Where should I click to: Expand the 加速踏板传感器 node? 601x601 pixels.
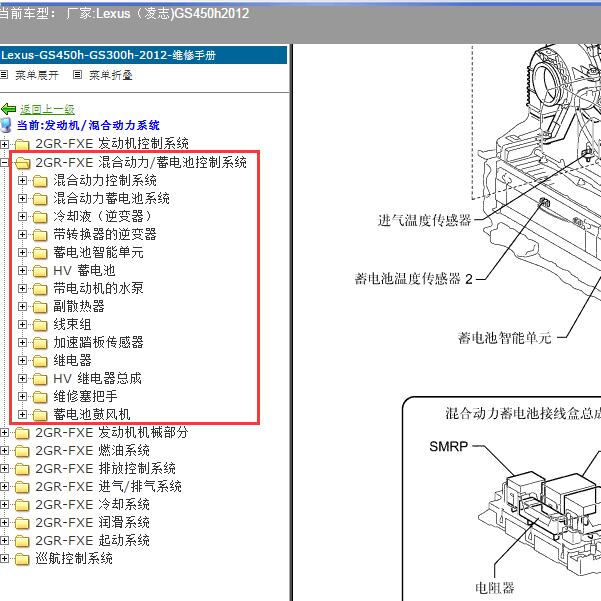[22, 343]
